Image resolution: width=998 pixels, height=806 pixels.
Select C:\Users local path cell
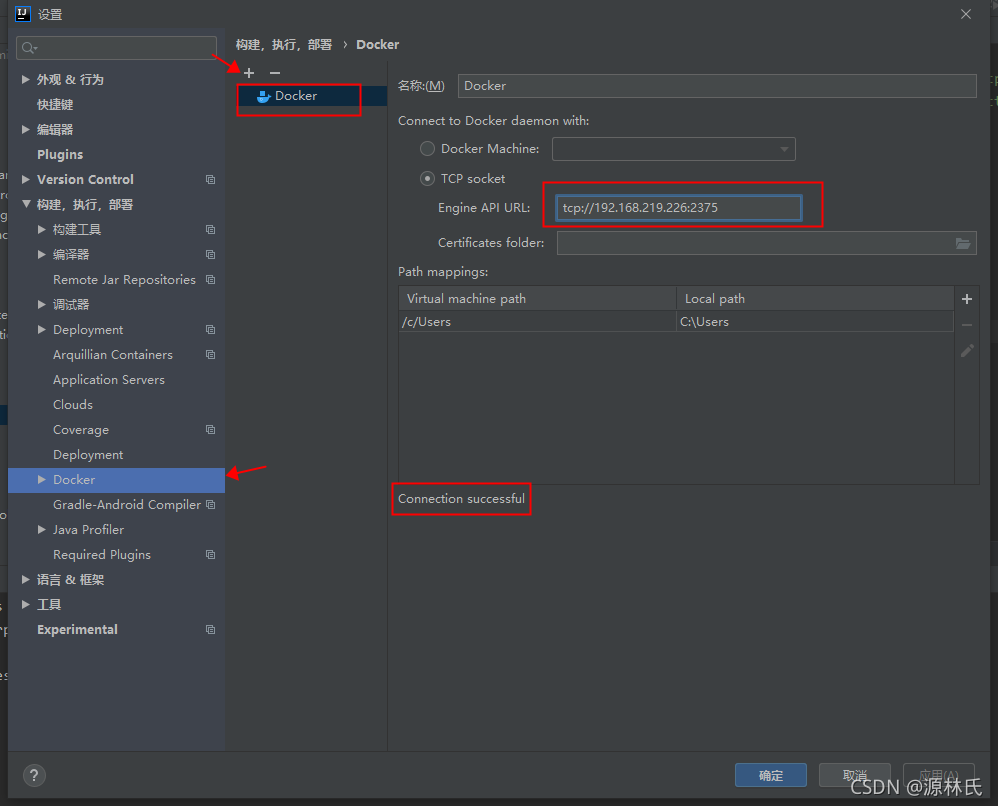815,322
